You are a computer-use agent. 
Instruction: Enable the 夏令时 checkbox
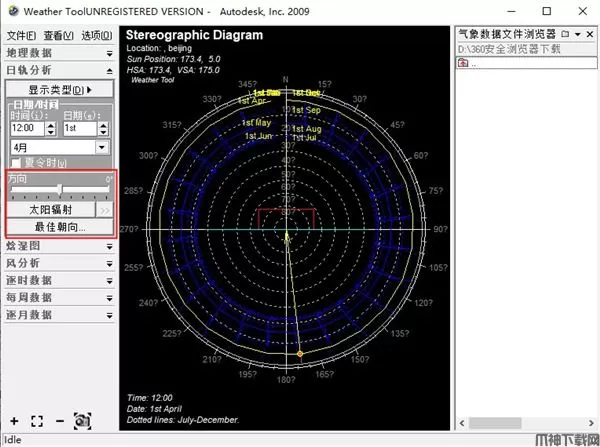(x=15, y=163)
